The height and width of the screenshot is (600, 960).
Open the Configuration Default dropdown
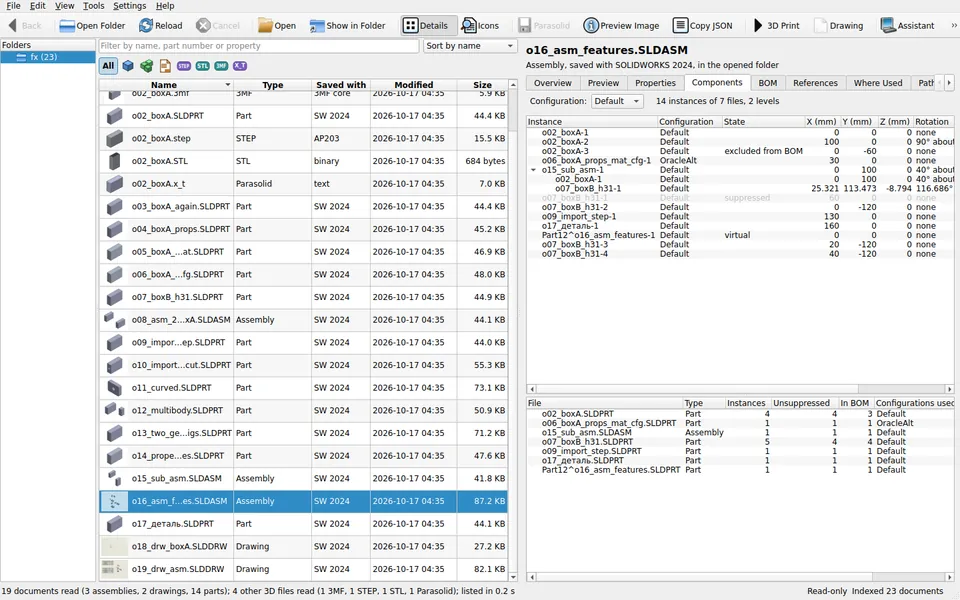click(x=617, y=101)
